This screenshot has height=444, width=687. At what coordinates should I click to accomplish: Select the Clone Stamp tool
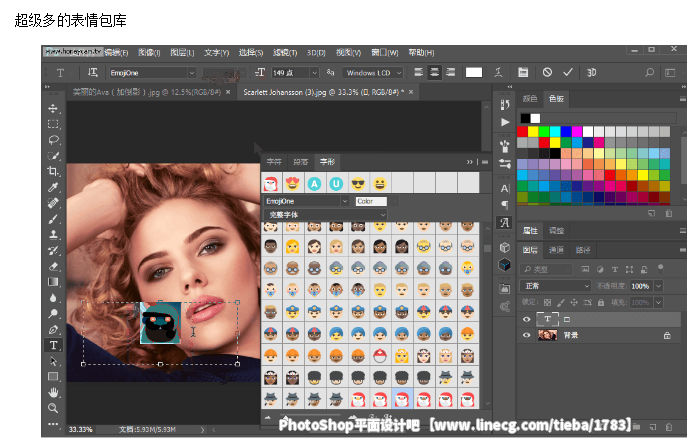[x=53, y=234]
